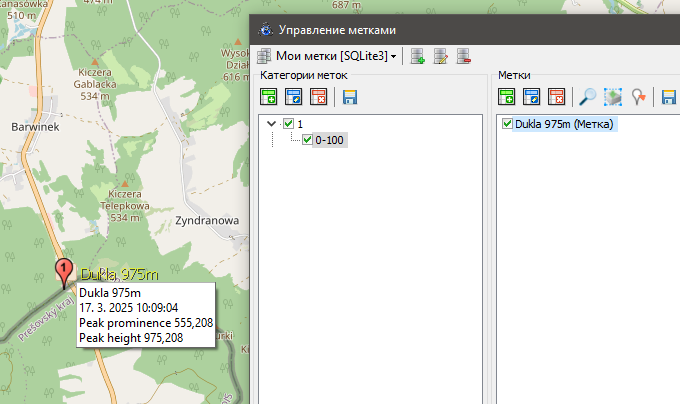Edit the selected placemark

tap(532, 97)
